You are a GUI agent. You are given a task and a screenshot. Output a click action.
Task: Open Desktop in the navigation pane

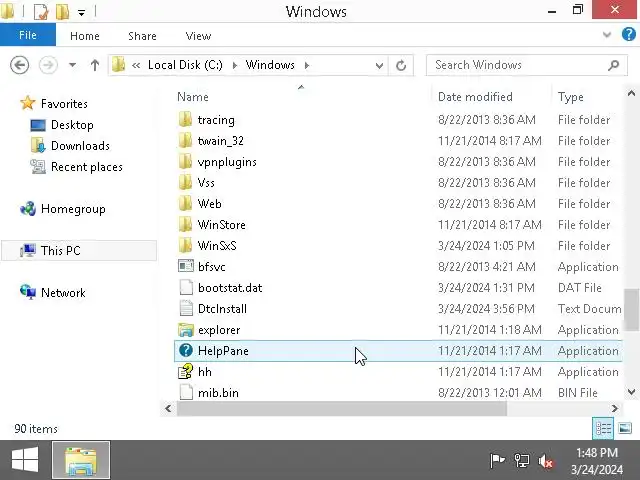pos(72,125)
